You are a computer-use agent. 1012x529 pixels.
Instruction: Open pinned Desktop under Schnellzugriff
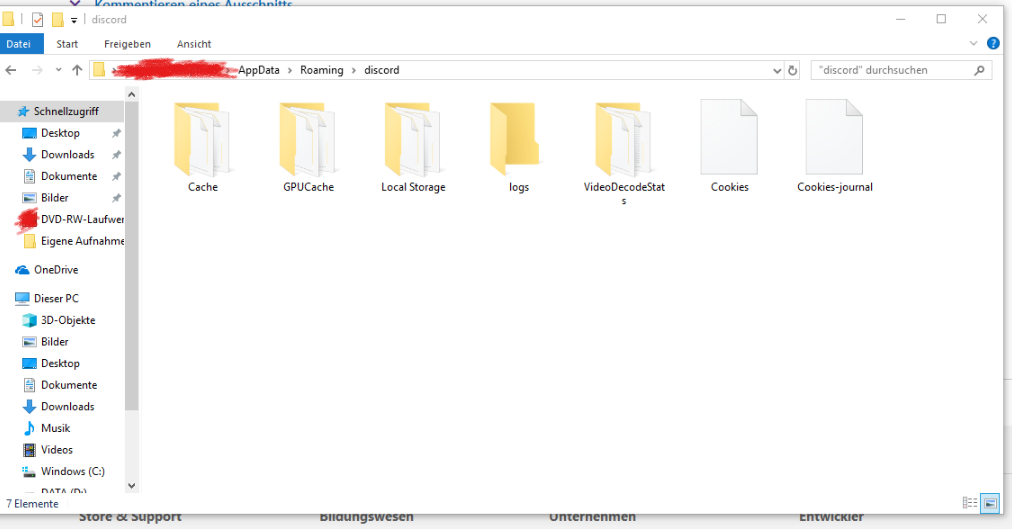[60, 133]
